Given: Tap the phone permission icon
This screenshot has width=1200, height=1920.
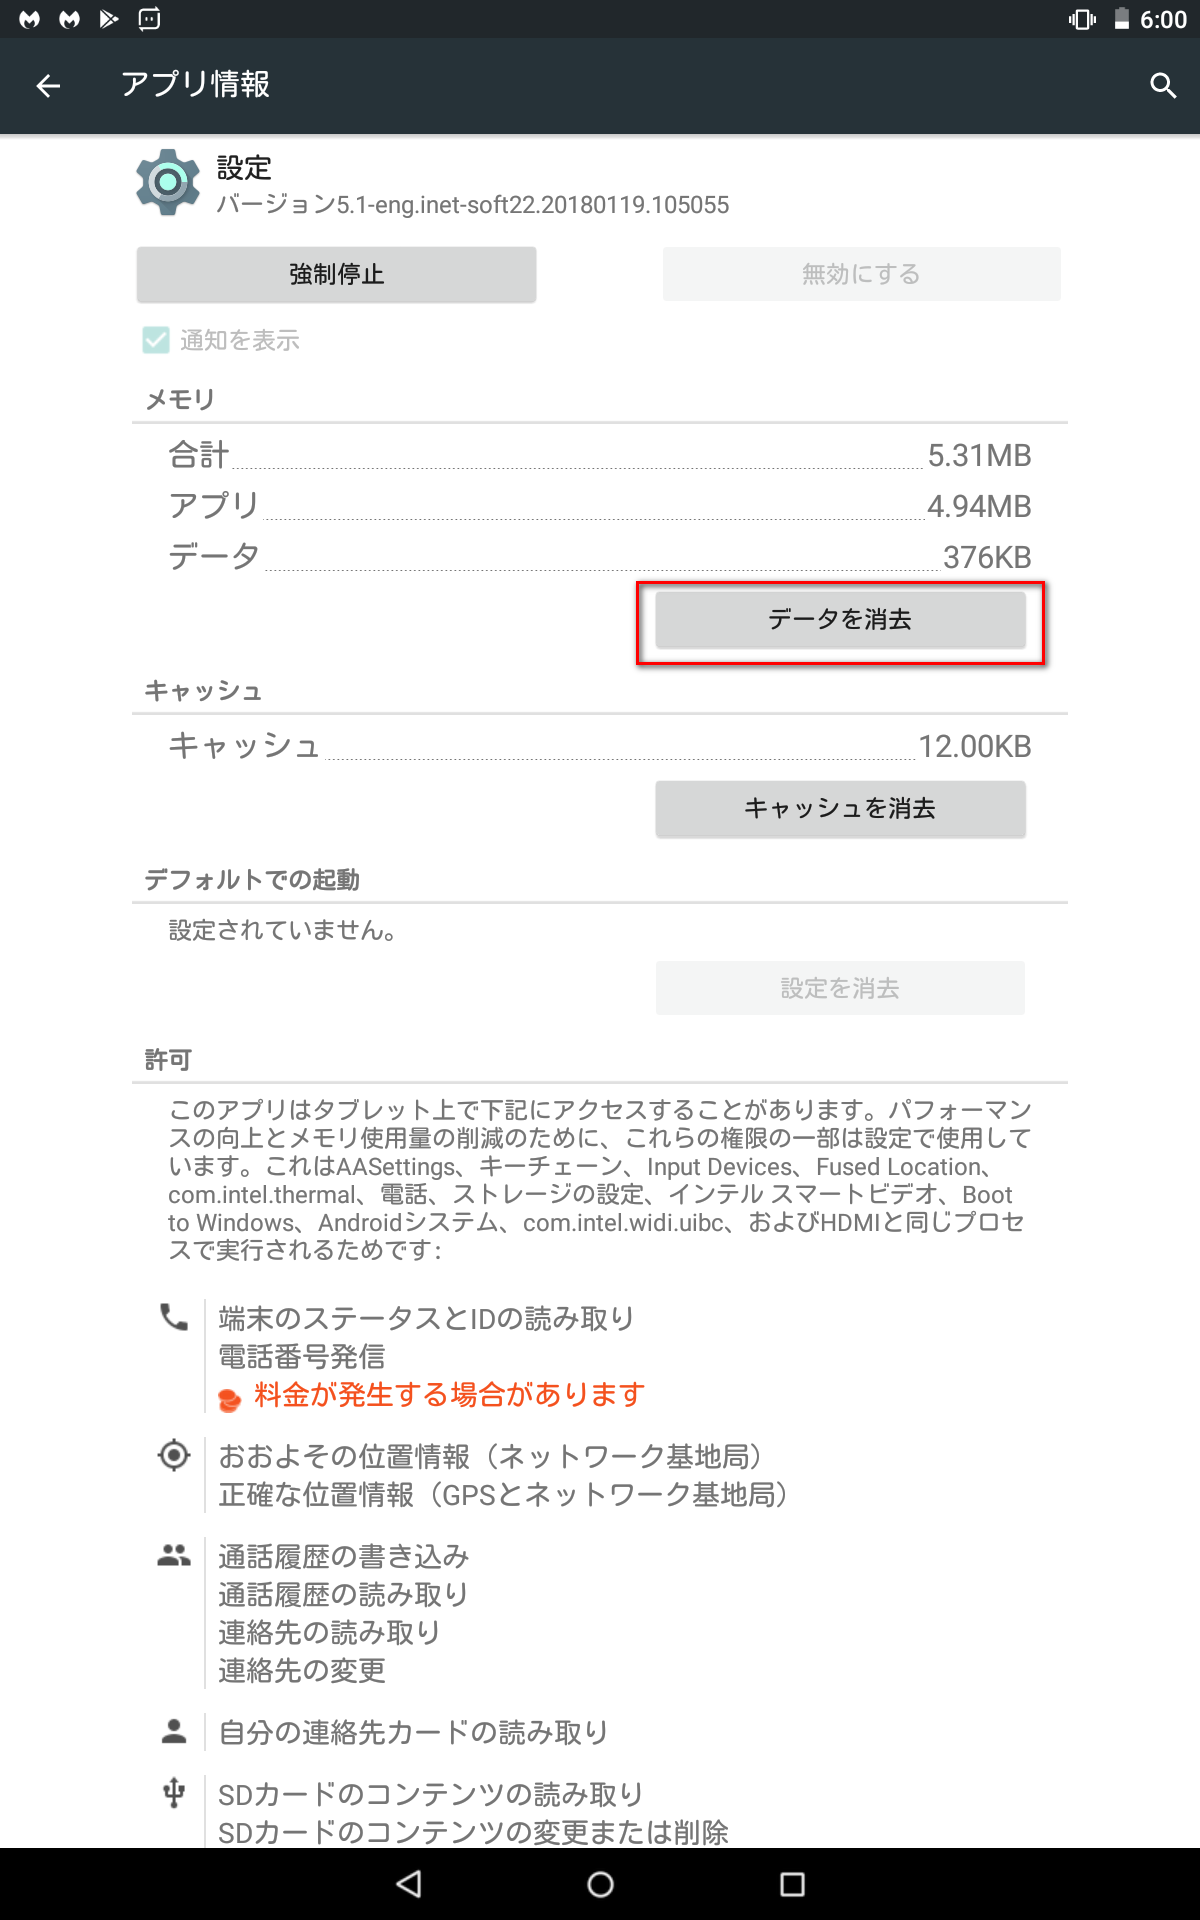Looking at the screenshot, I should tap(174, 1317).
